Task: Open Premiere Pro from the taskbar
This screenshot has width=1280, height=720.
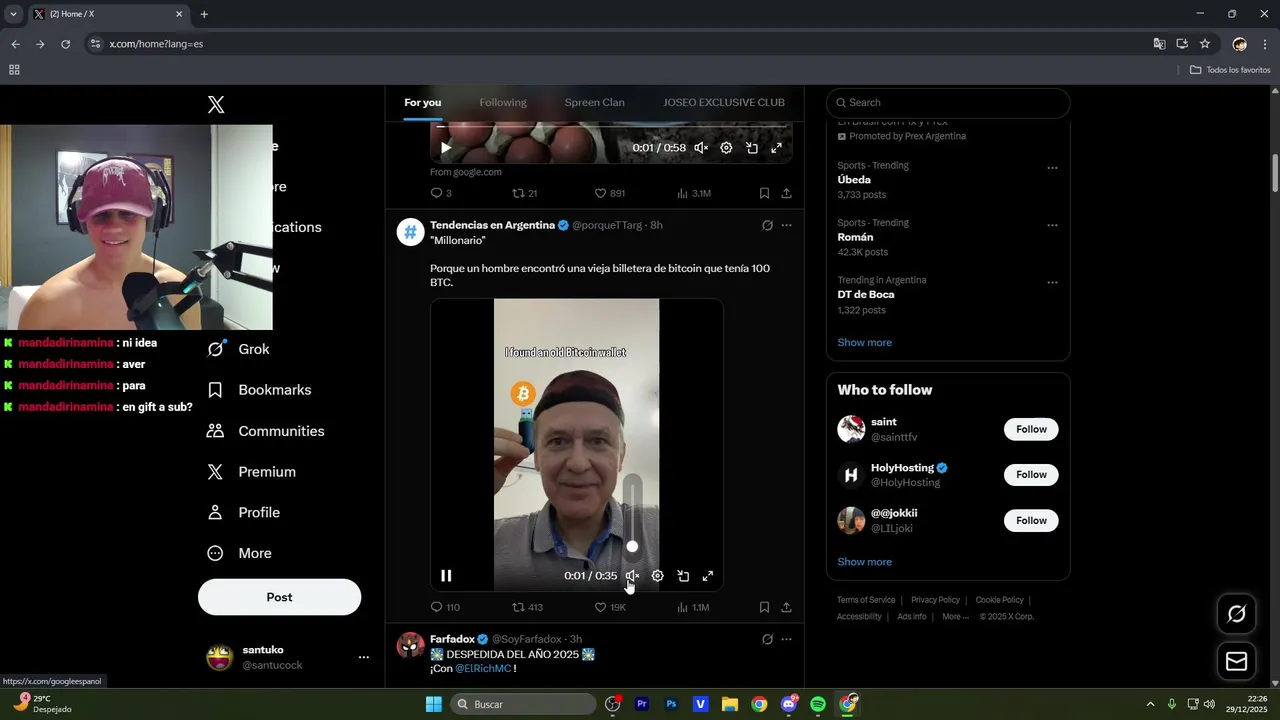Action: click(642, 704)
